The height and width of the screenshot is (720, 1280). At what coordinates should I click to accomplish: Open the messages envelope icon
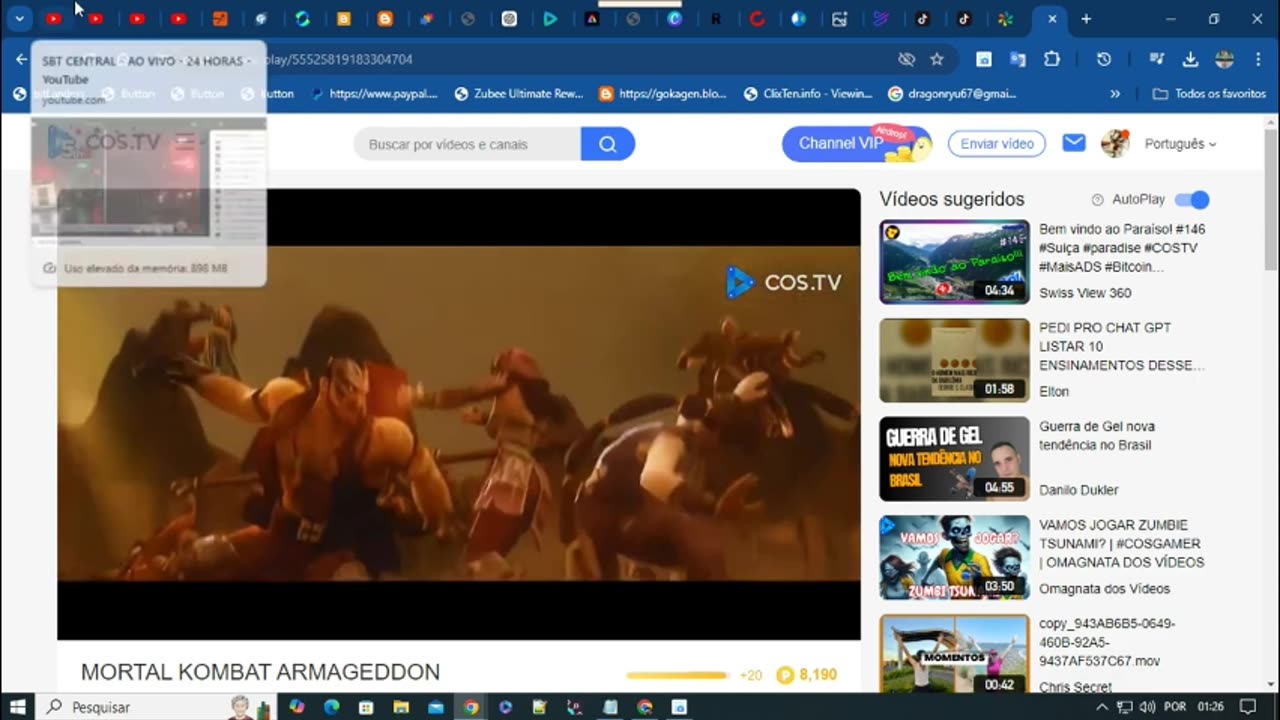[1074, 143]
